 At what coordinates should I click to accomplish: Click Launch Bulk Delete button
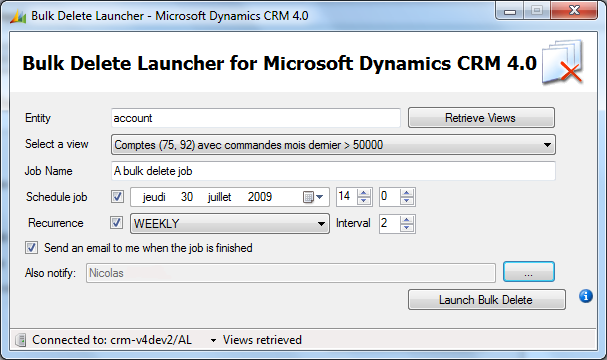[487, 300]
